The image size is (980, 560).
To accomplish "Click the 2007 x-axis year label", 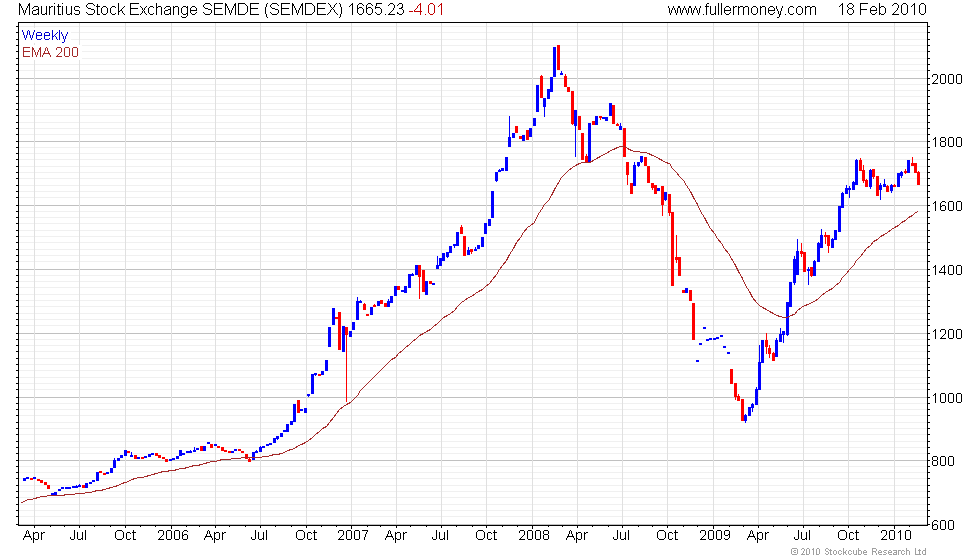I will 352,536.
